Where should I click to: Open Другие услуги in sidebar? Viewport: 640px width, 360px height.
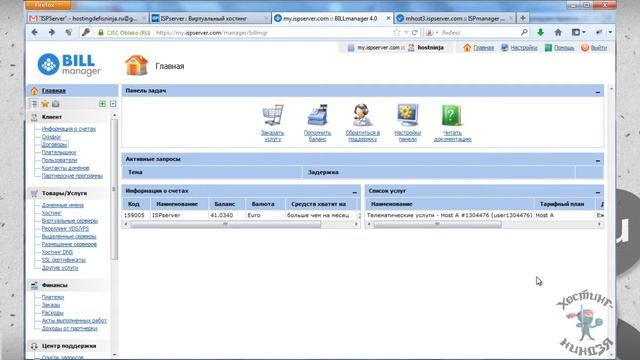click(60, 268)
